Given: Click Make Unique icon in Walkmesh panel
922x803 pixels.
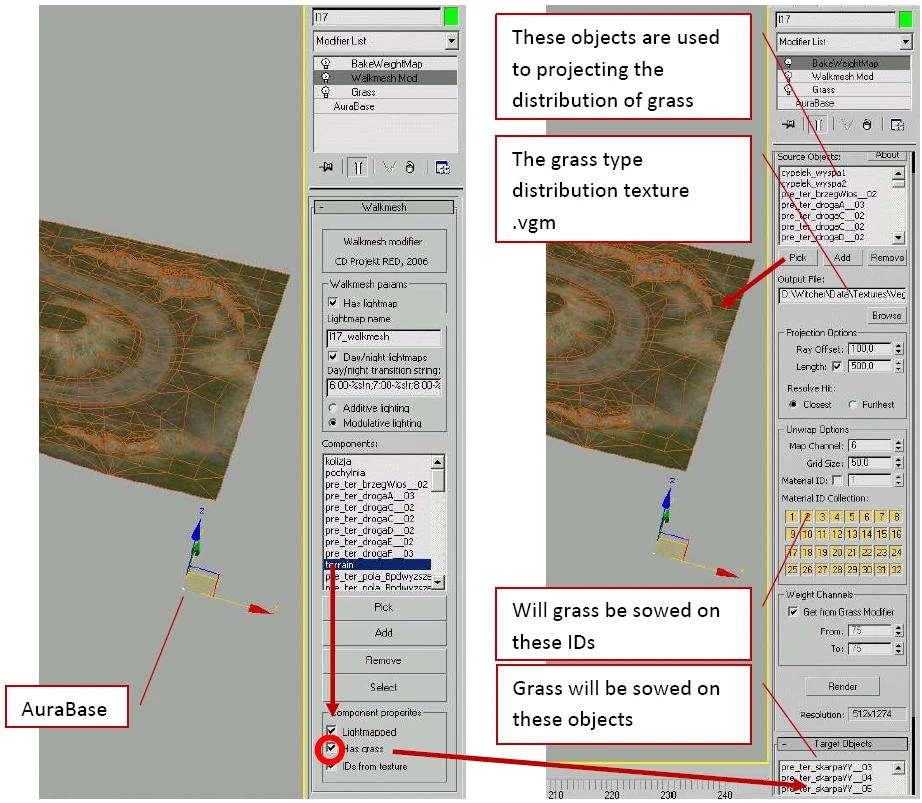Looking at the screenshot, I should [389, 168].
